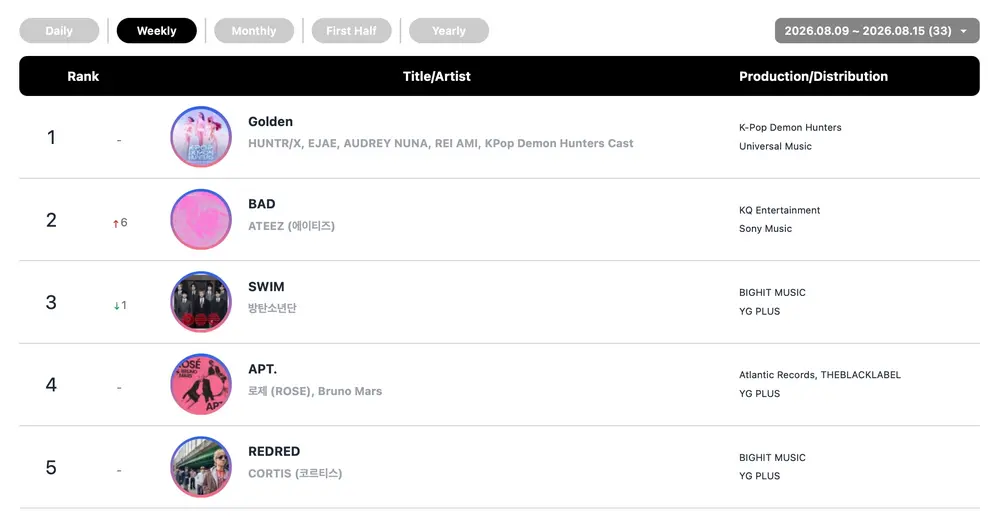
Task: Switch to the Monthly chart tab
Action: pos(254,31)
